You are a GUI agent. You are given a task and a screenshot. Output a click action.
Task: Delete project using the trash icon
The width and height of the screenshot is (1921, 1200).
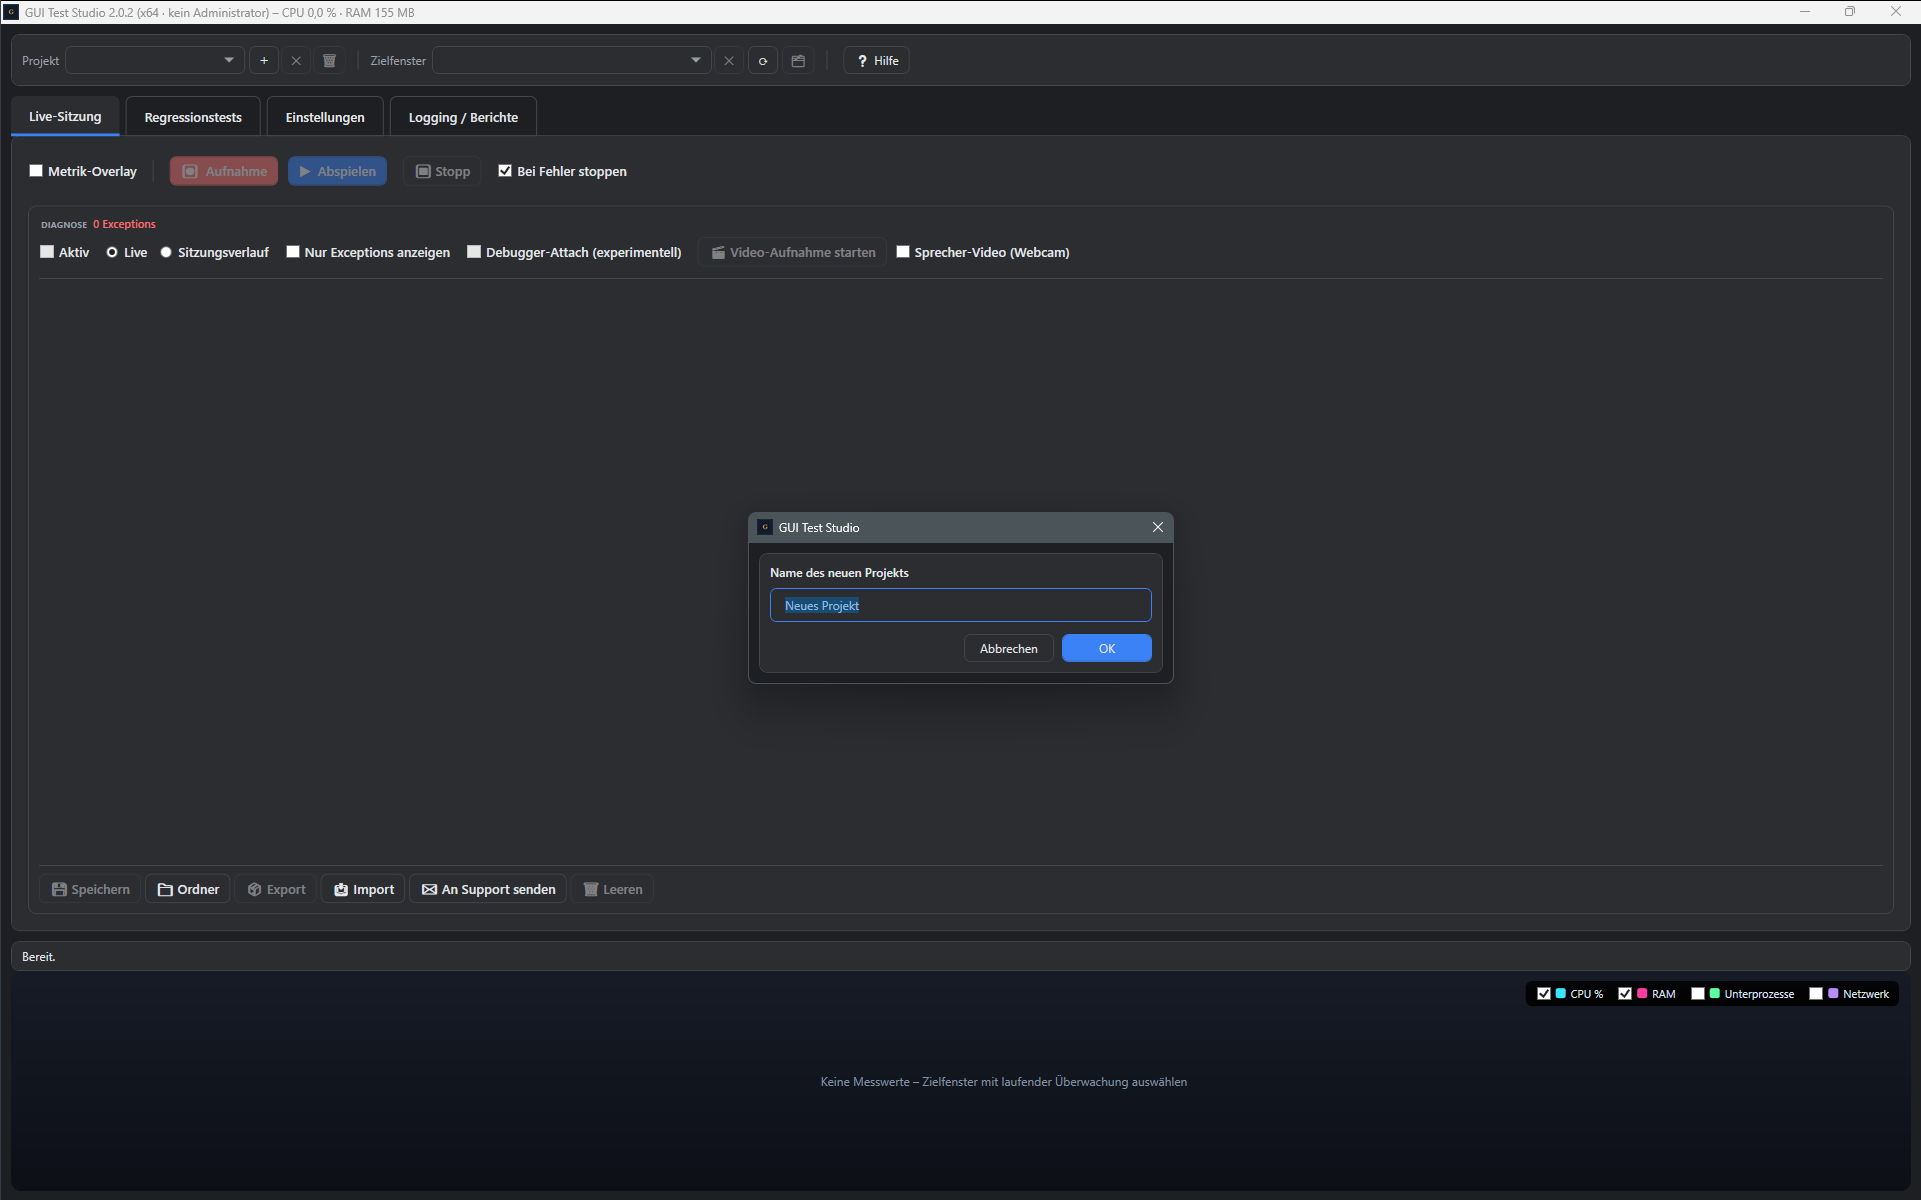tap(329, 61)
